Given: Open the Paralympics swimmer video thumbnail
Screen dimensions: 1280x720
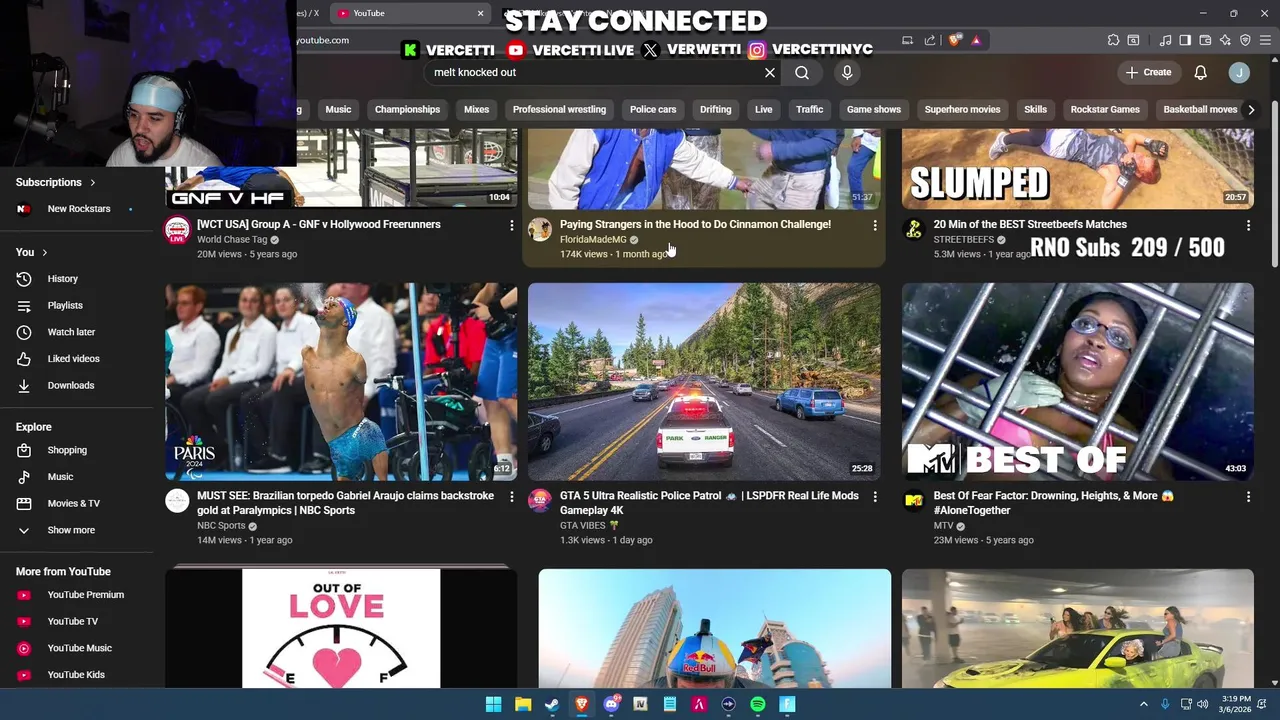Looking at the screenshot, I should pos(341,382).
